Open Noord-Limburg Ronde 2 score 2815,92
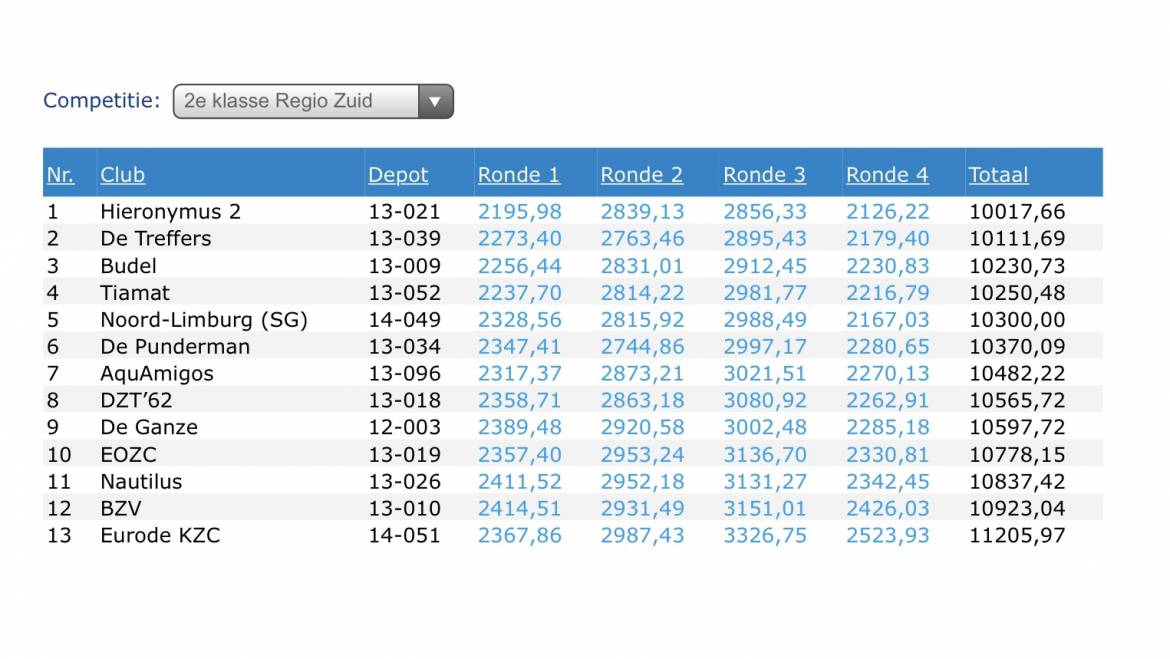1170x659 pixels. (x=642, y=320)
